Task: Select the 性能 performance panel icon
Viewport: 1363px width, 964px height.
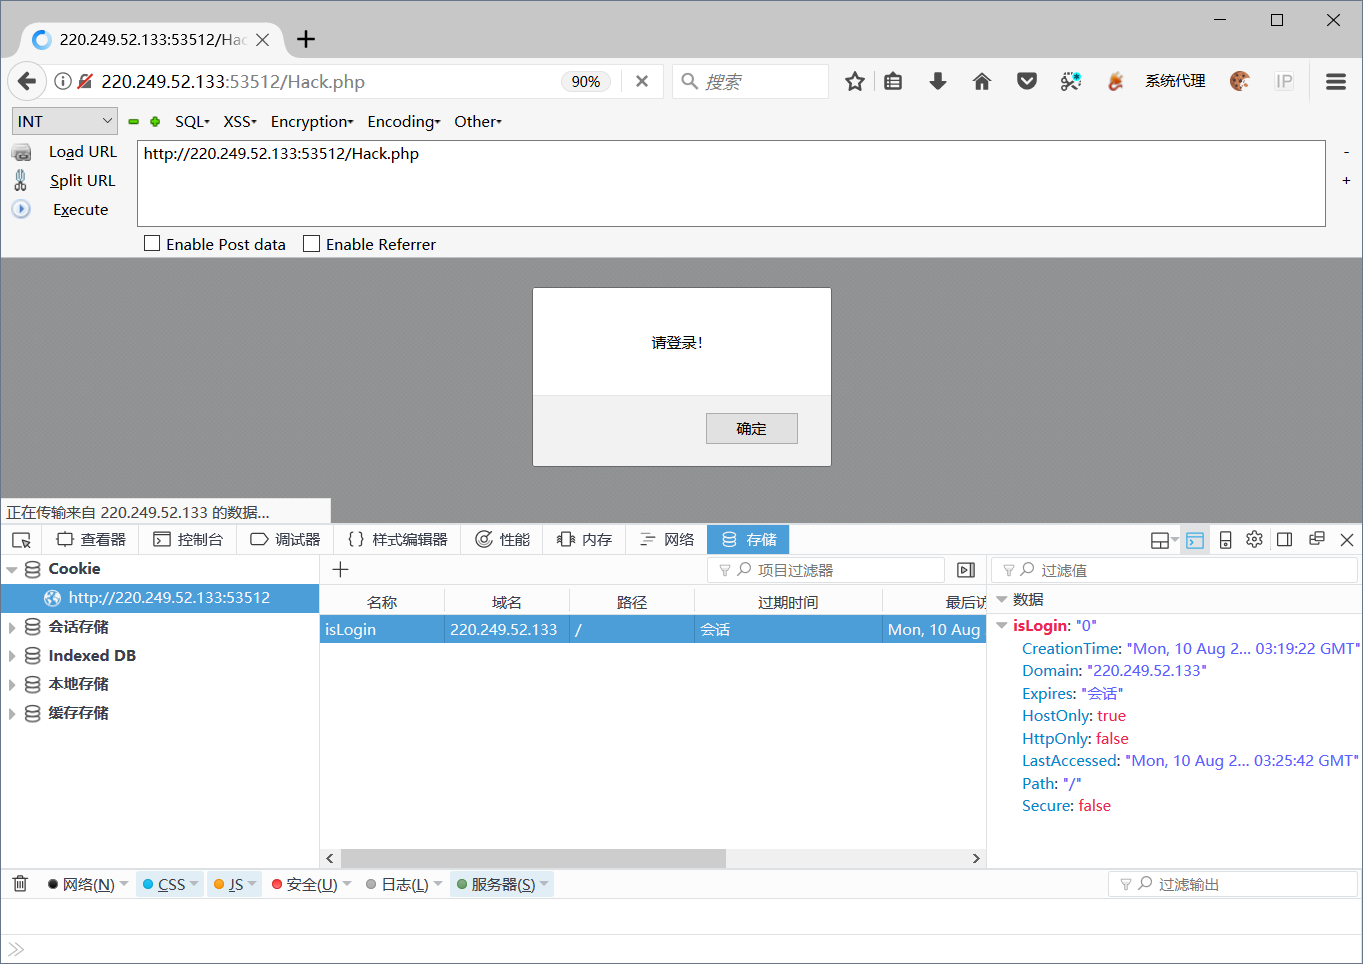Action: pyautogui.click(x=502, y=539)
